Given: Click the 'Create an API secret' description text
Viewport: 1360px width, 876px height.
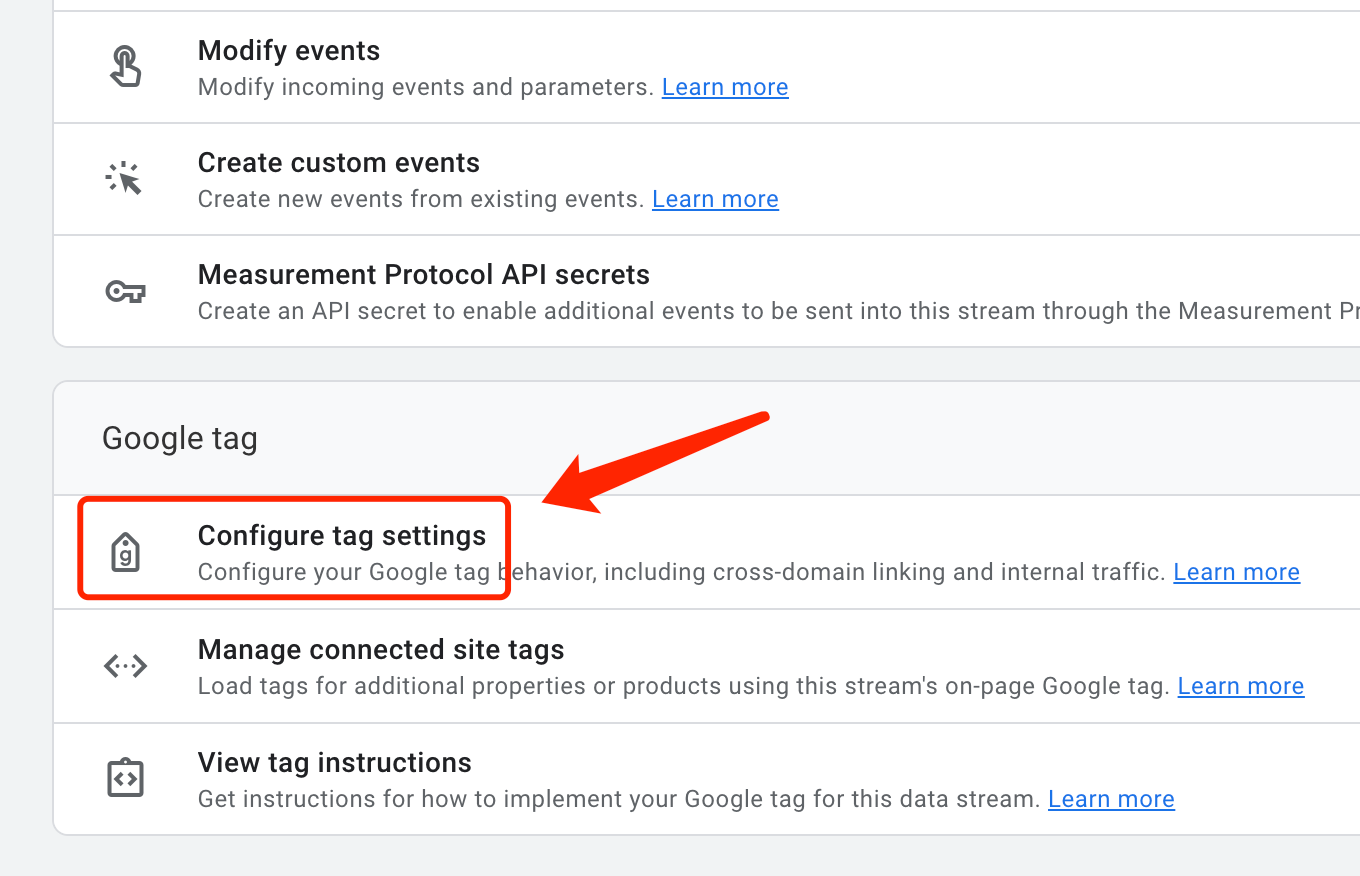Looking at the screenshot, I should point(700,311).
